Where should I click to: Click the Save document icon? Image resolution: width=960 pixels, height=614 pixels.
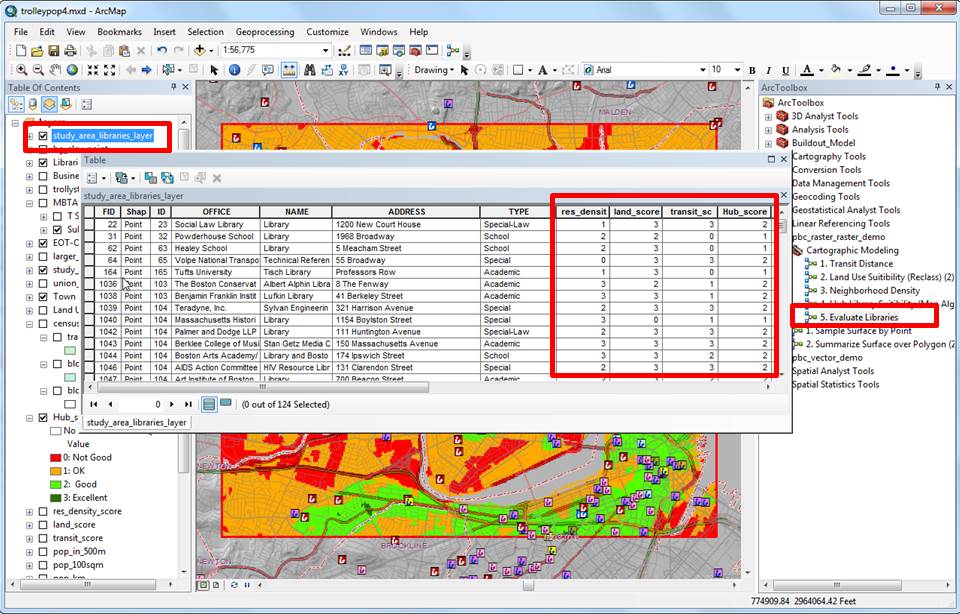(x=53, y=51)
